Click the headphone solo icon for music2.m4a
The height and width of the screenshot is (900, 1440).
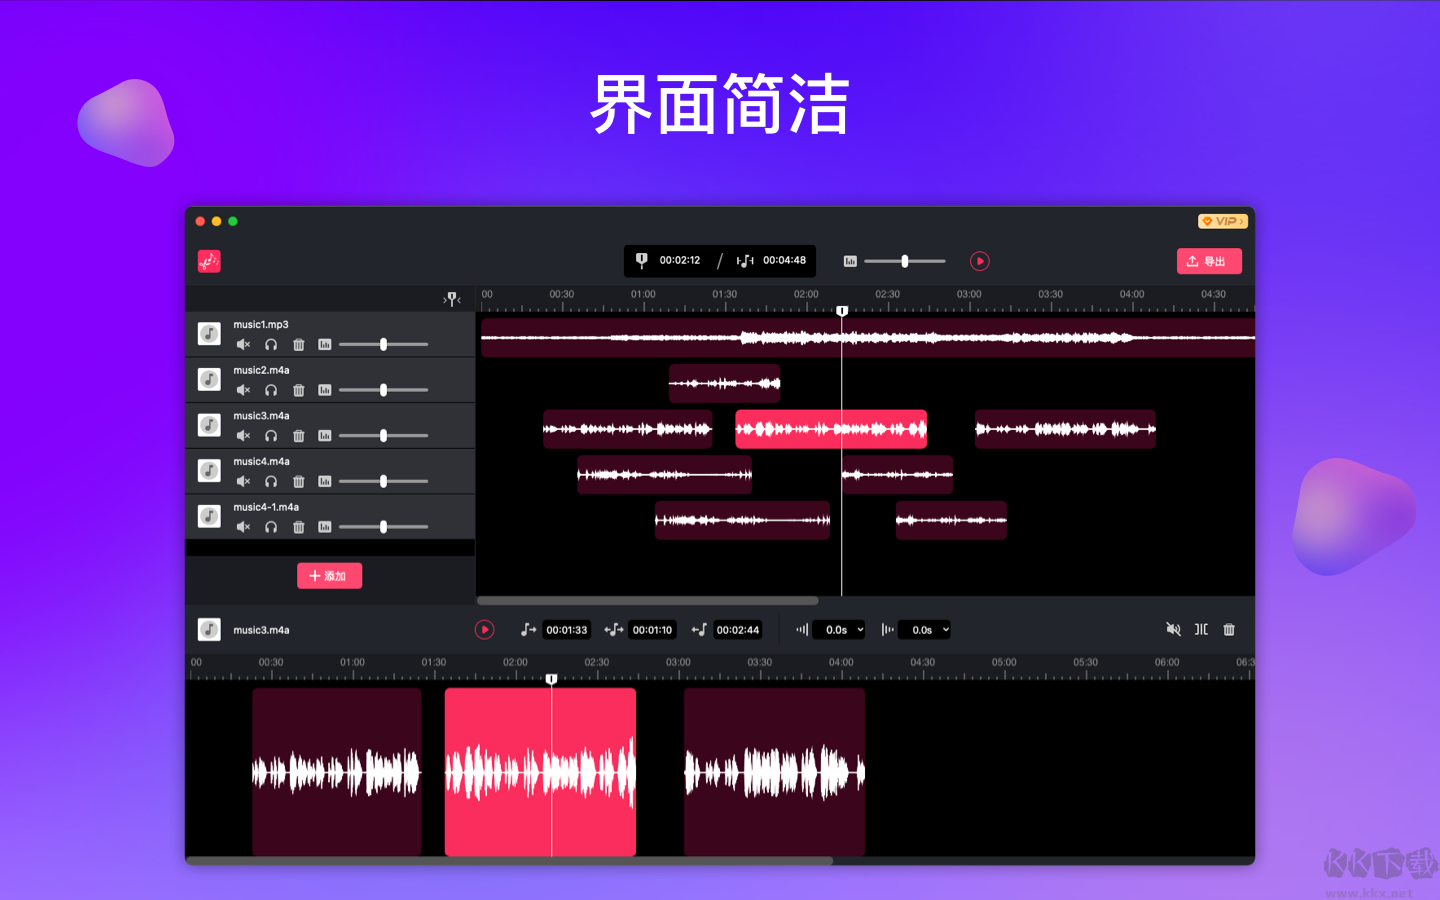[x=270, y=390]
